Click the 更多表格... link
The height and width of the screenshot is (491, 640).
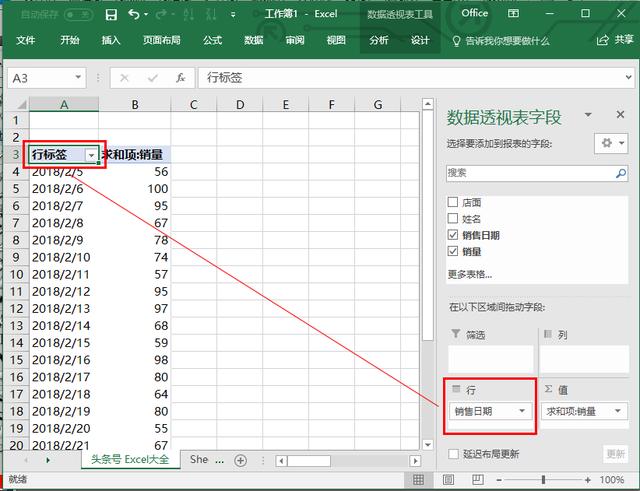point(469,274)
